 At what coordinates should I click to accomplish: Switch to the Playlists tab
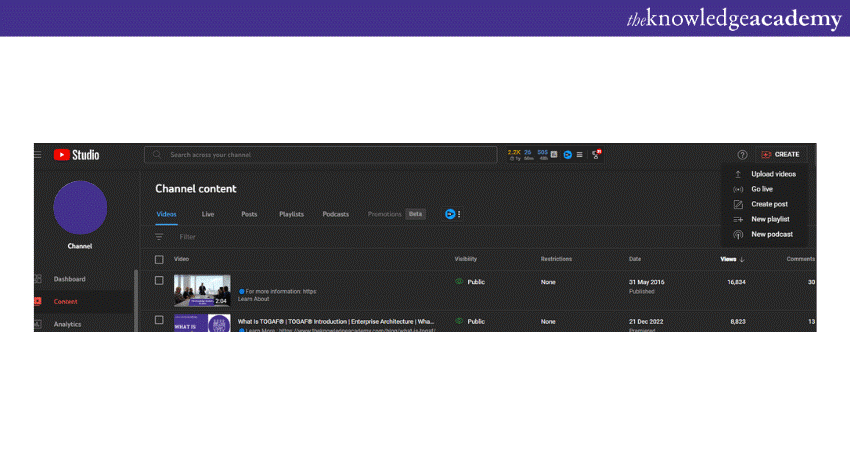[x=291, y=214]
